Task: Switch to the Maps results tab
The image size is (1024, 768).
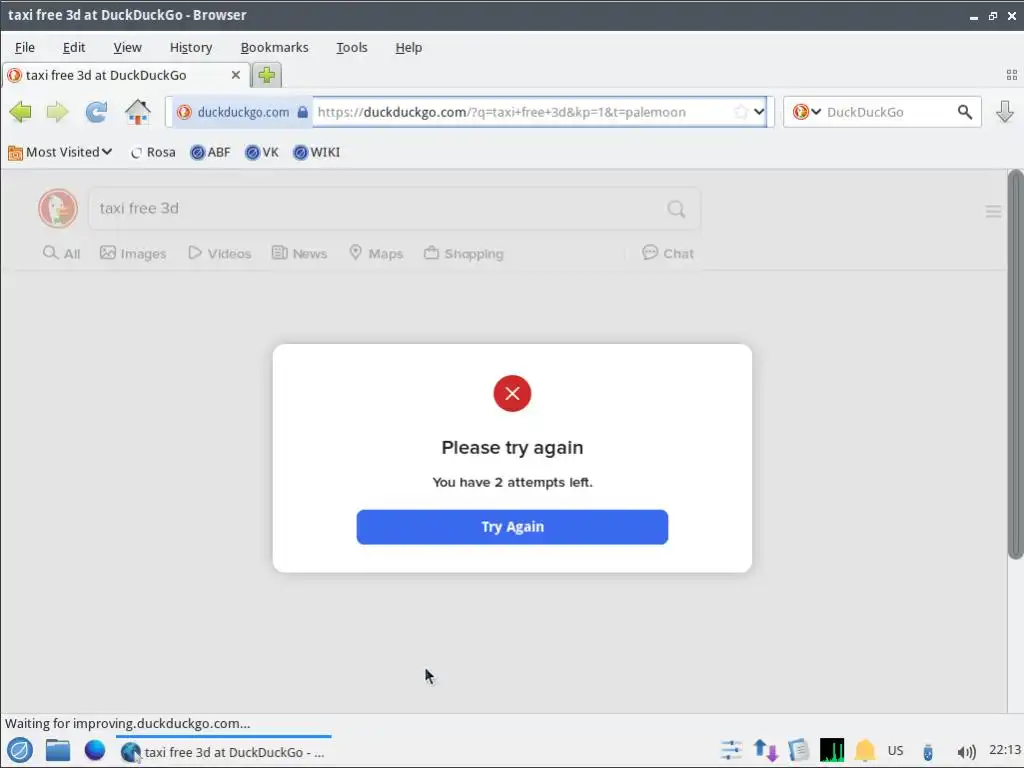Action: point(376,253)
